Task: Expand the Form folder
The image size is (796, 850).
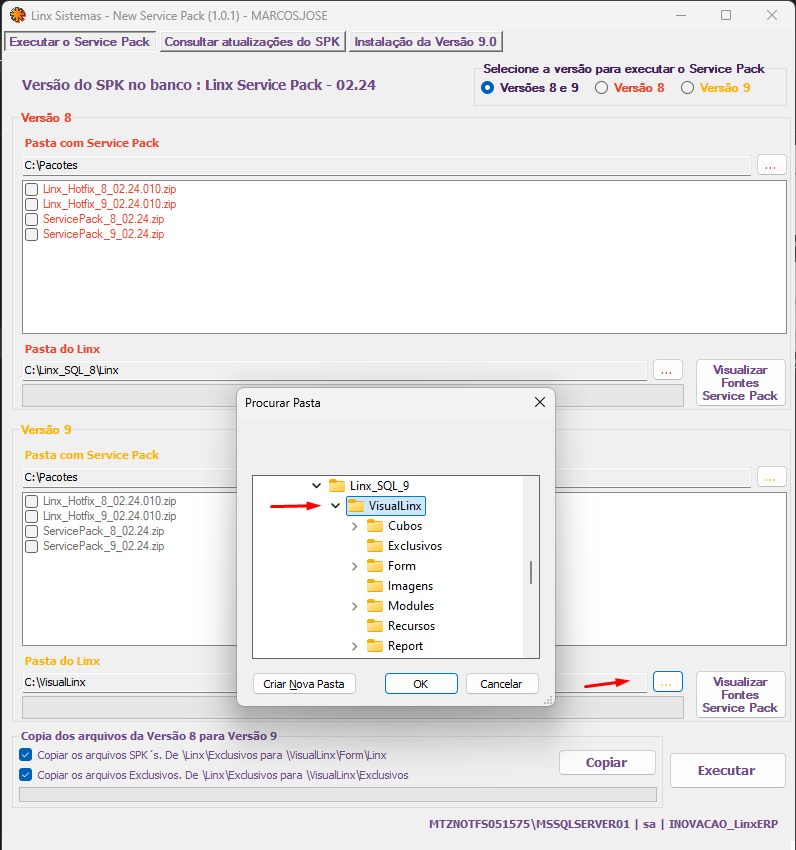Action: pyautogui.click(x=355, y=566)
